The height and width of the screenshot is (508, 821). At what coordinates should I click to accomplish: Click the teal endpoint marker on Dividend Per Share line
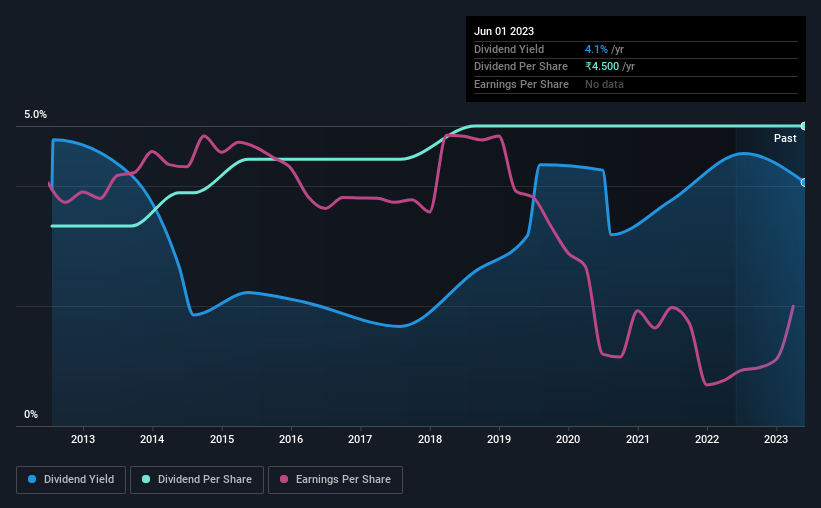pyautogui.click(x=804, y=126)
